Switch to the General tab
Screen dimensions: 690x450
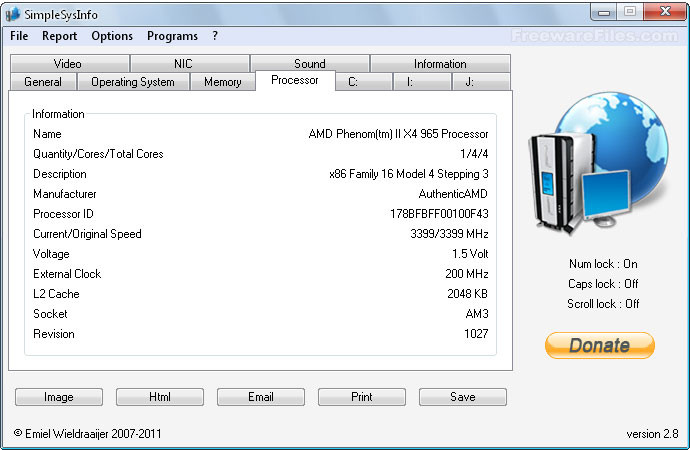pos(43,82)
